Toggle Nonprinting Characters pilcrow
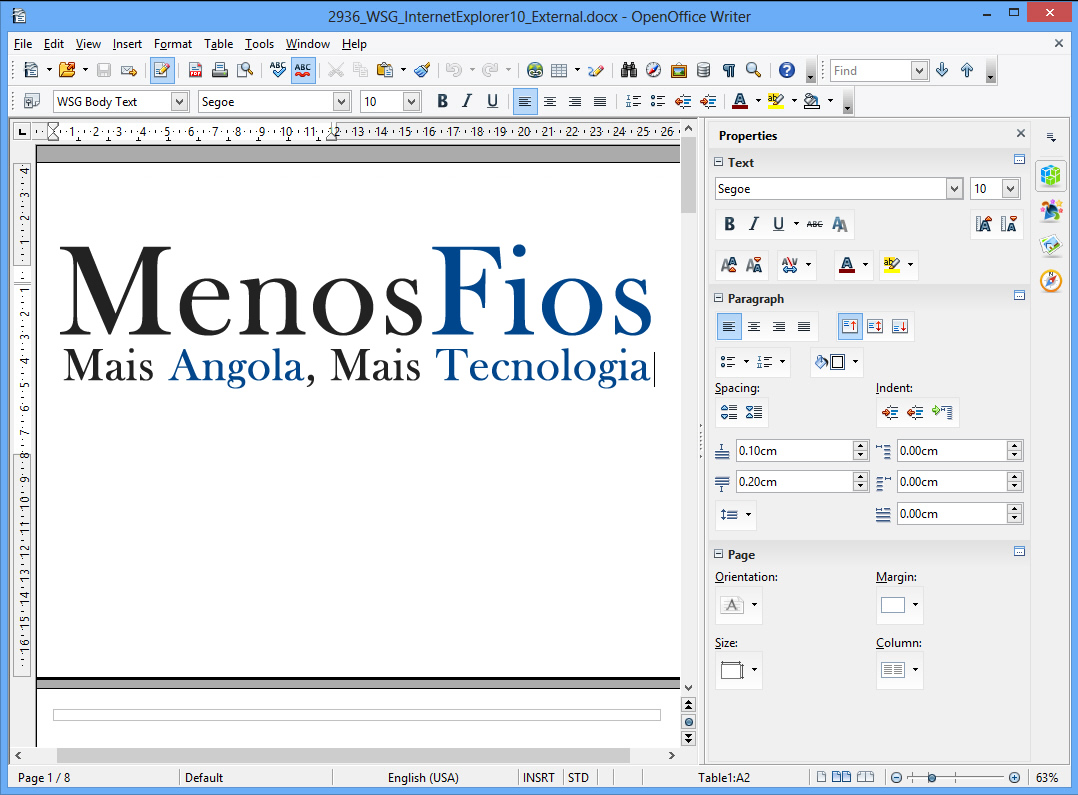This screenshot has width=1078, height=795. [x=729, y=70]
